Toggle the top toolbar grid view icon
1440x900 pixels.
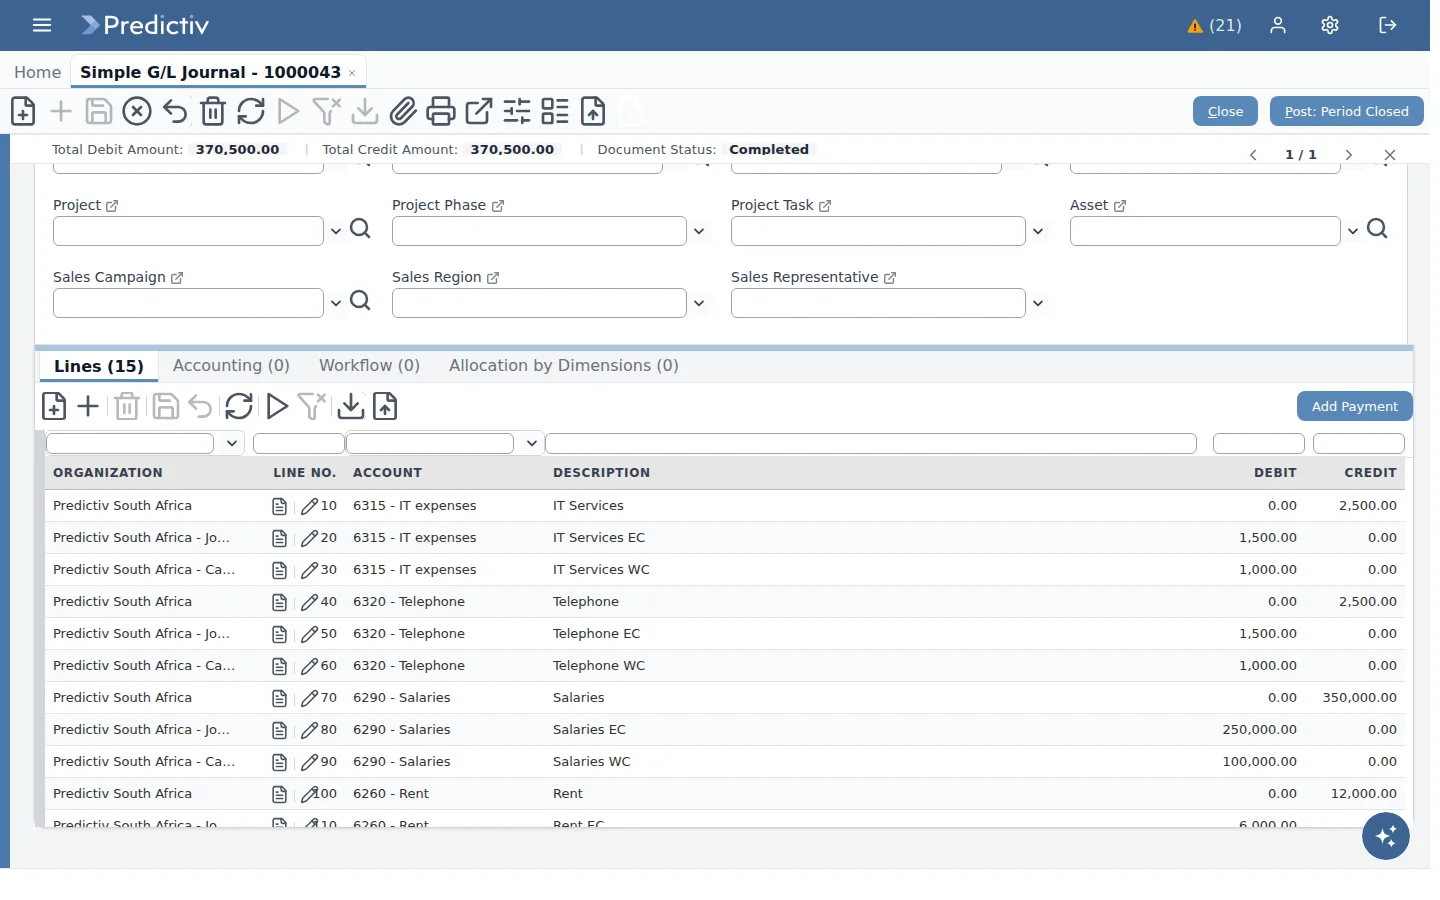pos(555,111)
